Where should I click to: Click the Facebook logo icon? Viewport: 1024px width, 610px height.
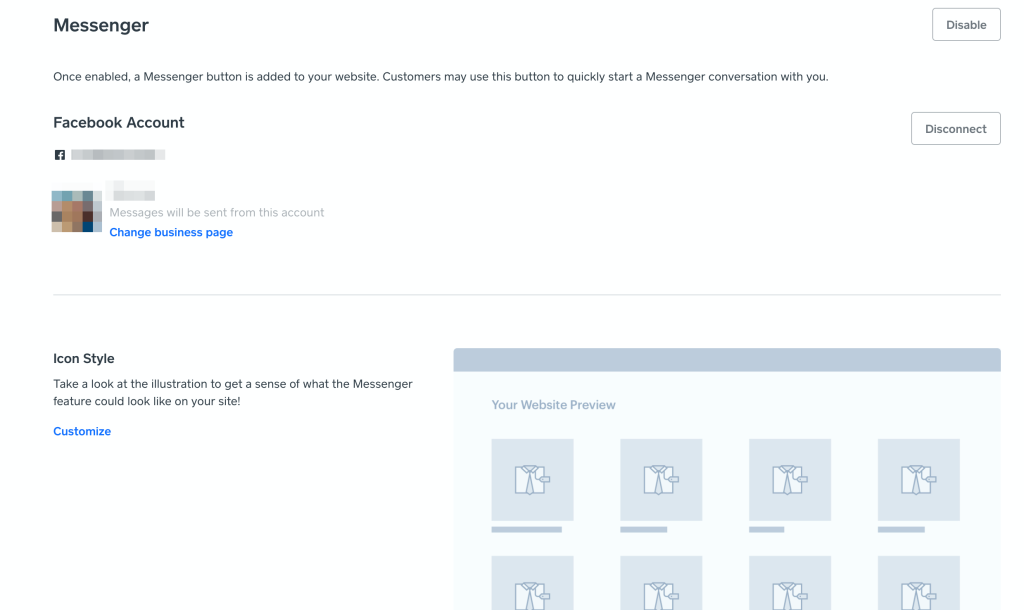pos(59,155)
